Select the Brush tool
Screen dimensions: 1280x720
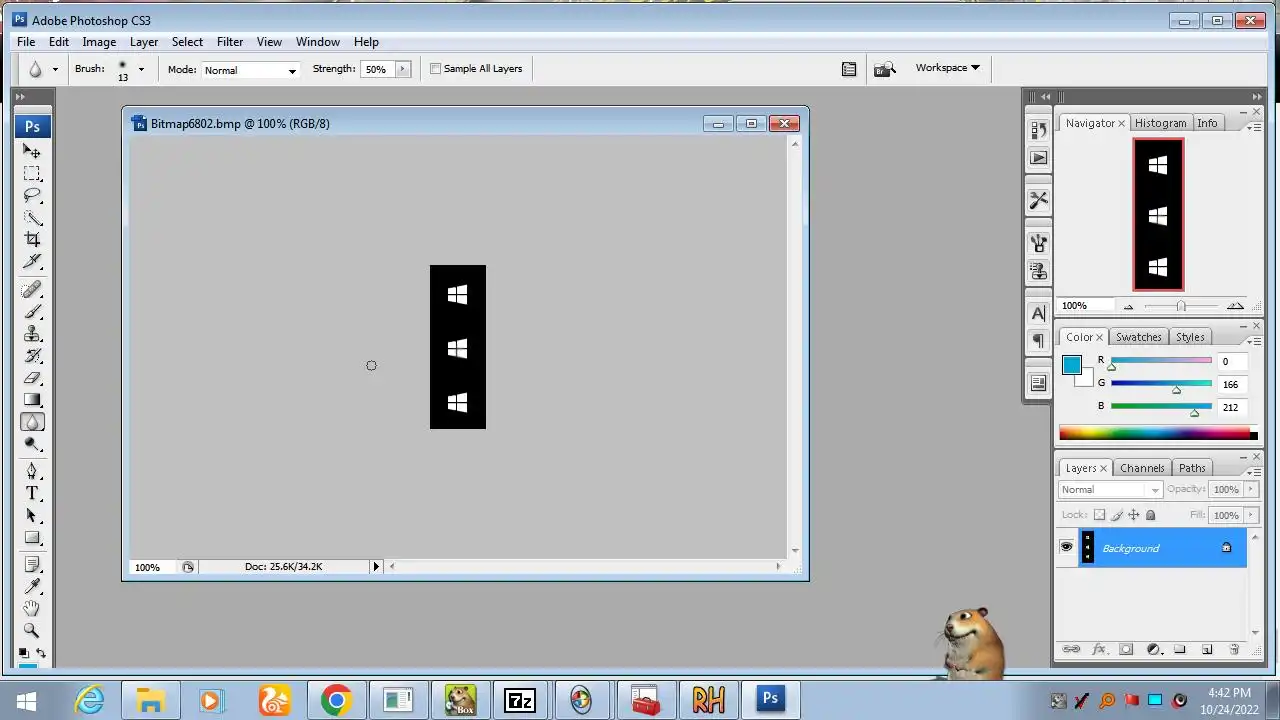pos(32,312)
